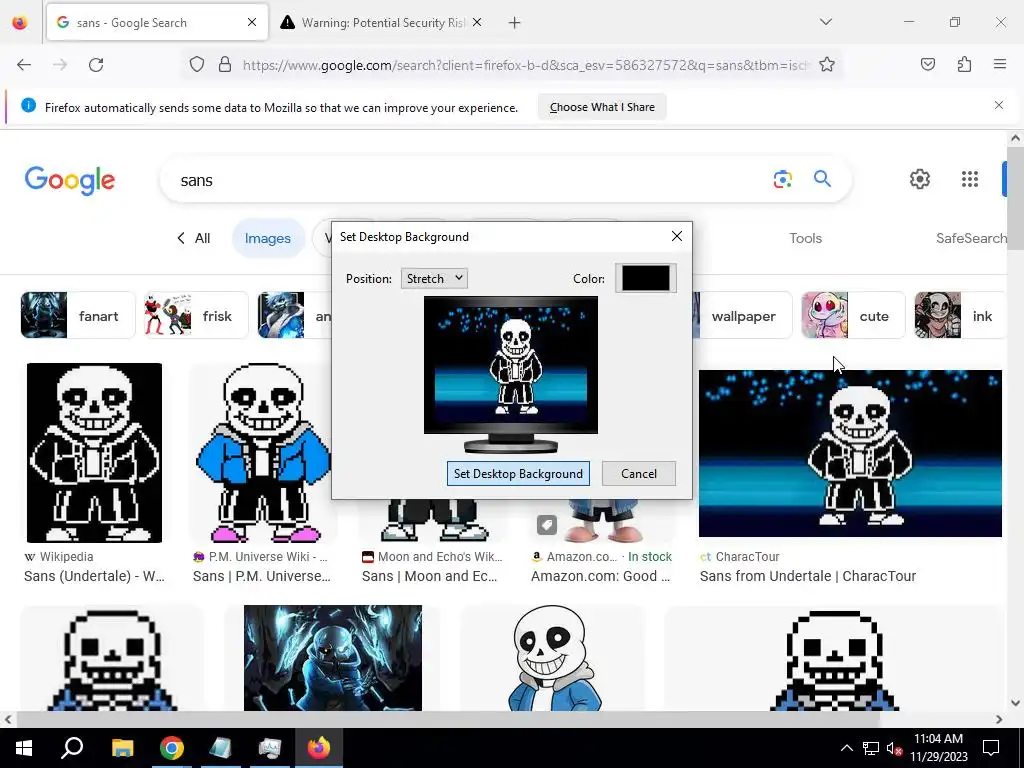This screenshot has height=768, width=1024.
Task: Dismiss the Firefox data sharing notification bar
Action: point(999,105)
